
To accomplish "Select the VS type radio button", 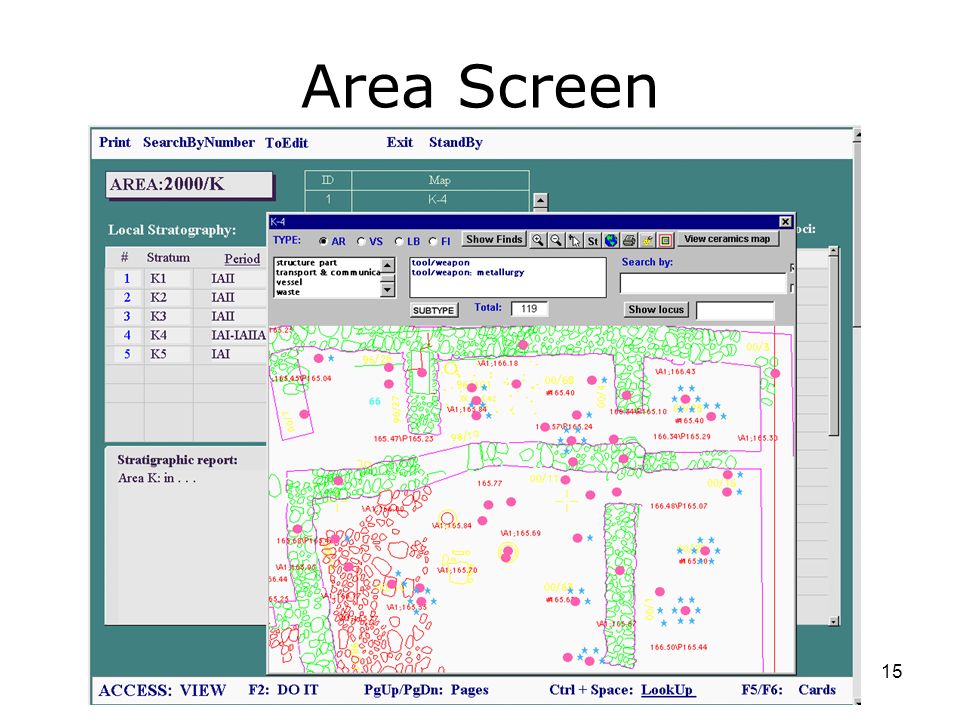I will coord(361,241).
